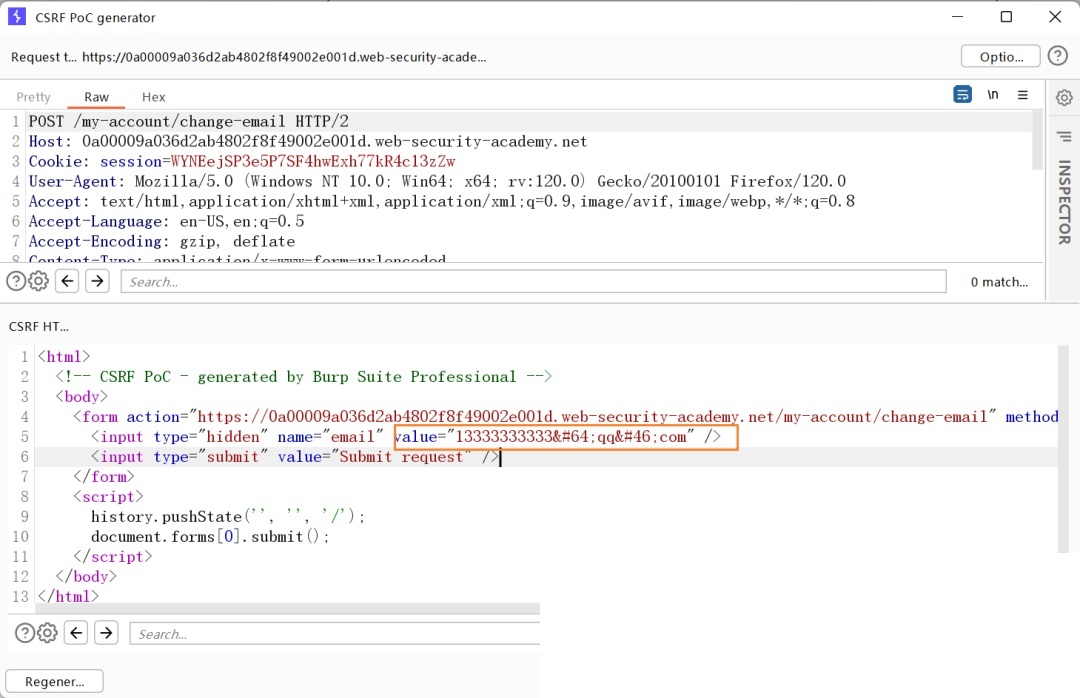Switch to the Pretty tab
The image size is (1080, 698).
pyautogui.click(x=34, y=97)
